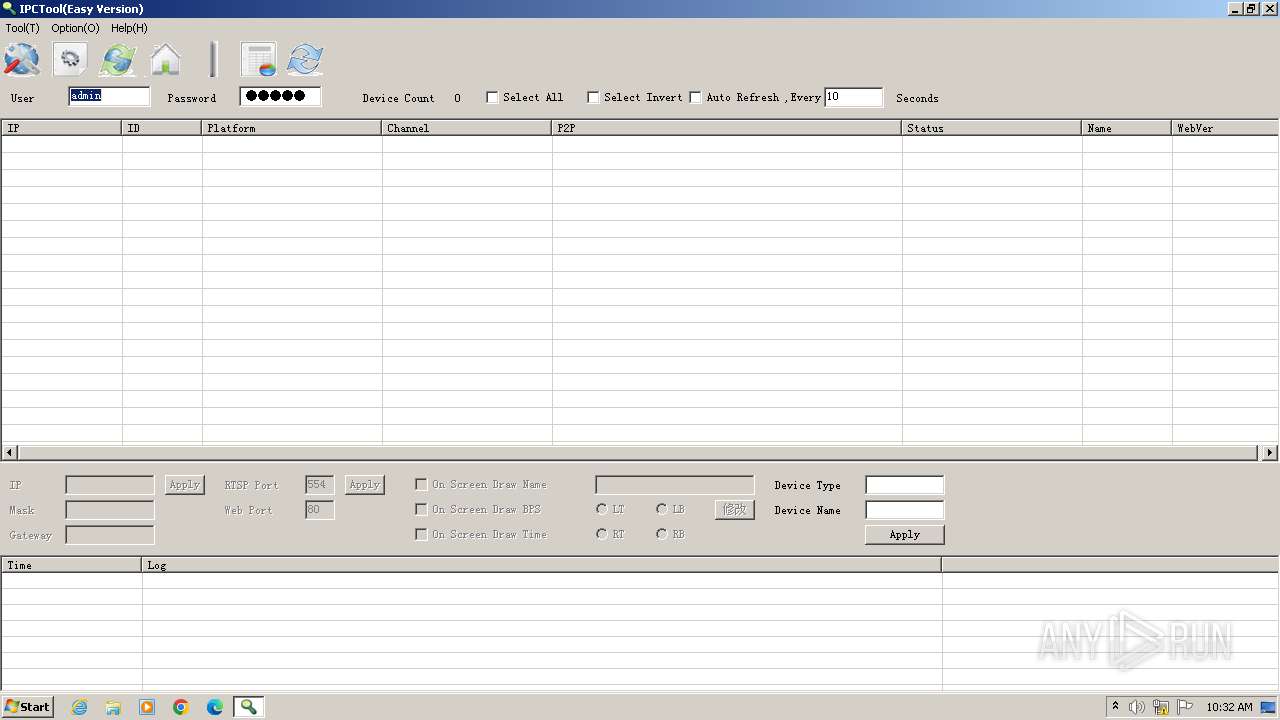The image size is (1280, 720).
Task: Open the spreadsheet with pie chart icon
Action: click(x=259, y=59)
